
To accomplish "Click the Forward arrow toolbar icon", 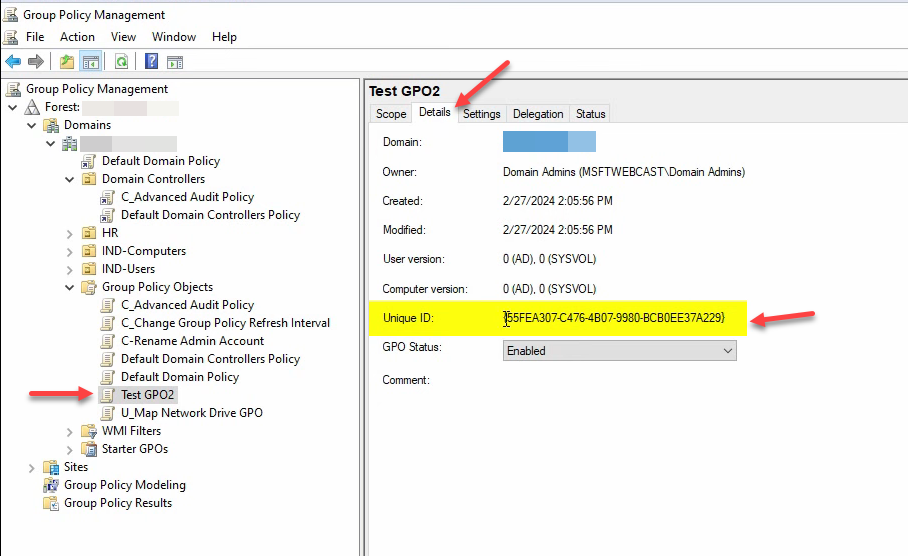I will [x=36, y=61].
